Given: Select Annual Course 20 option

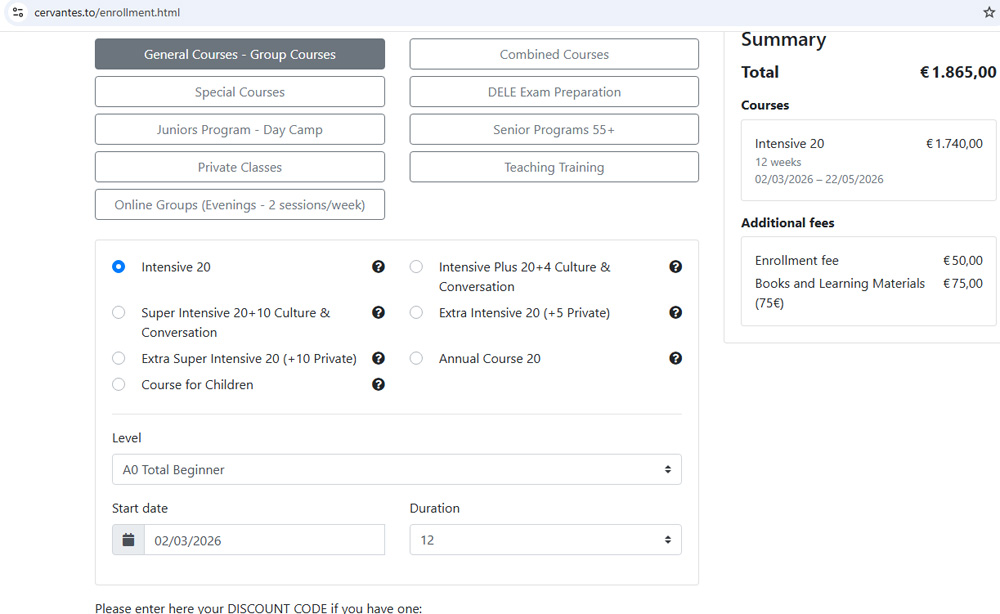Looking at the screenshot, I should (416, 358).
